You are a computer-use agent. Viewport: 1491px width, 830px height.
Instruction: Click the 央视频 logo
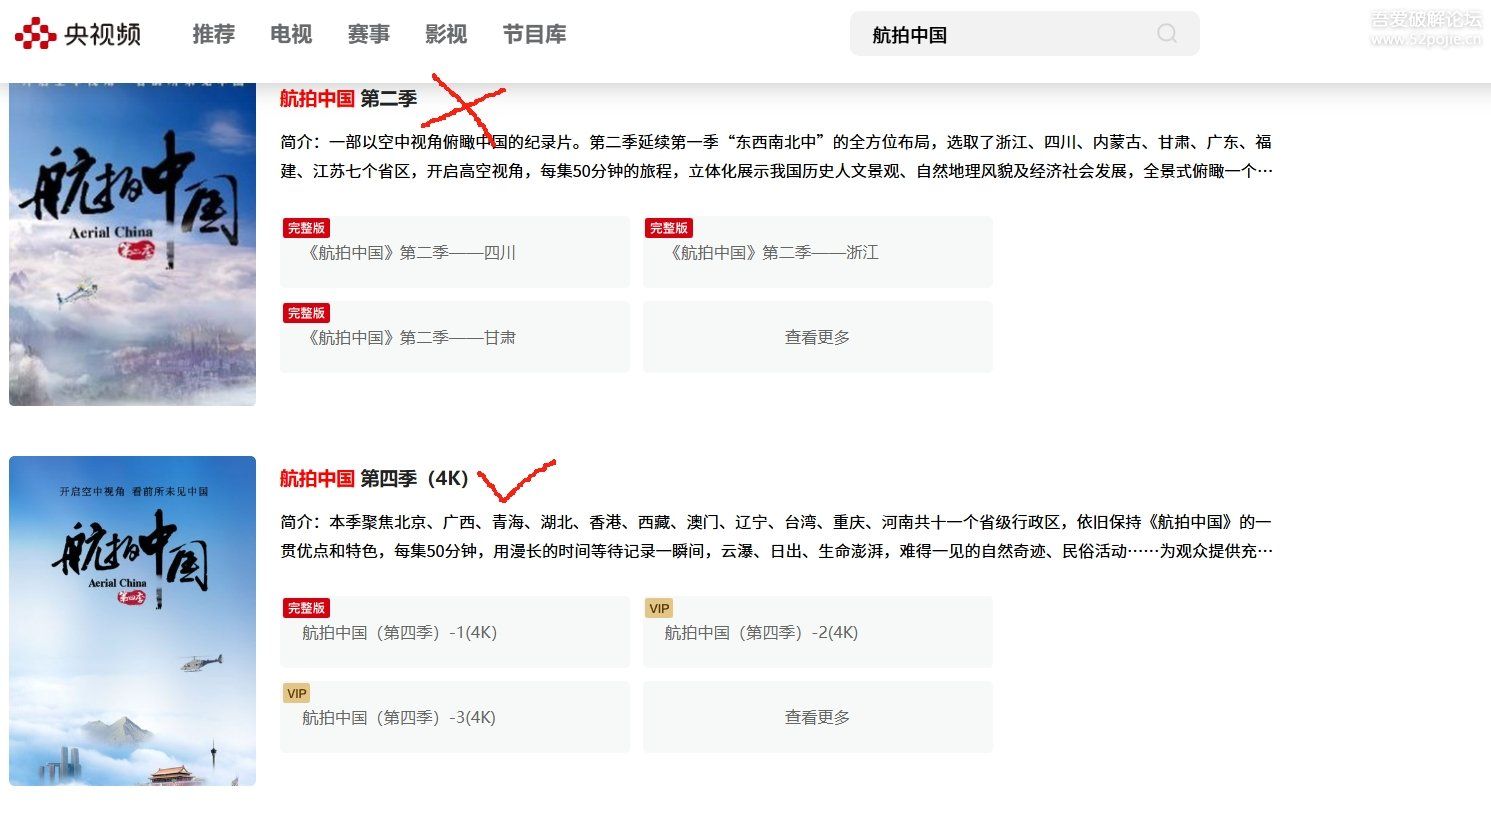78,34
